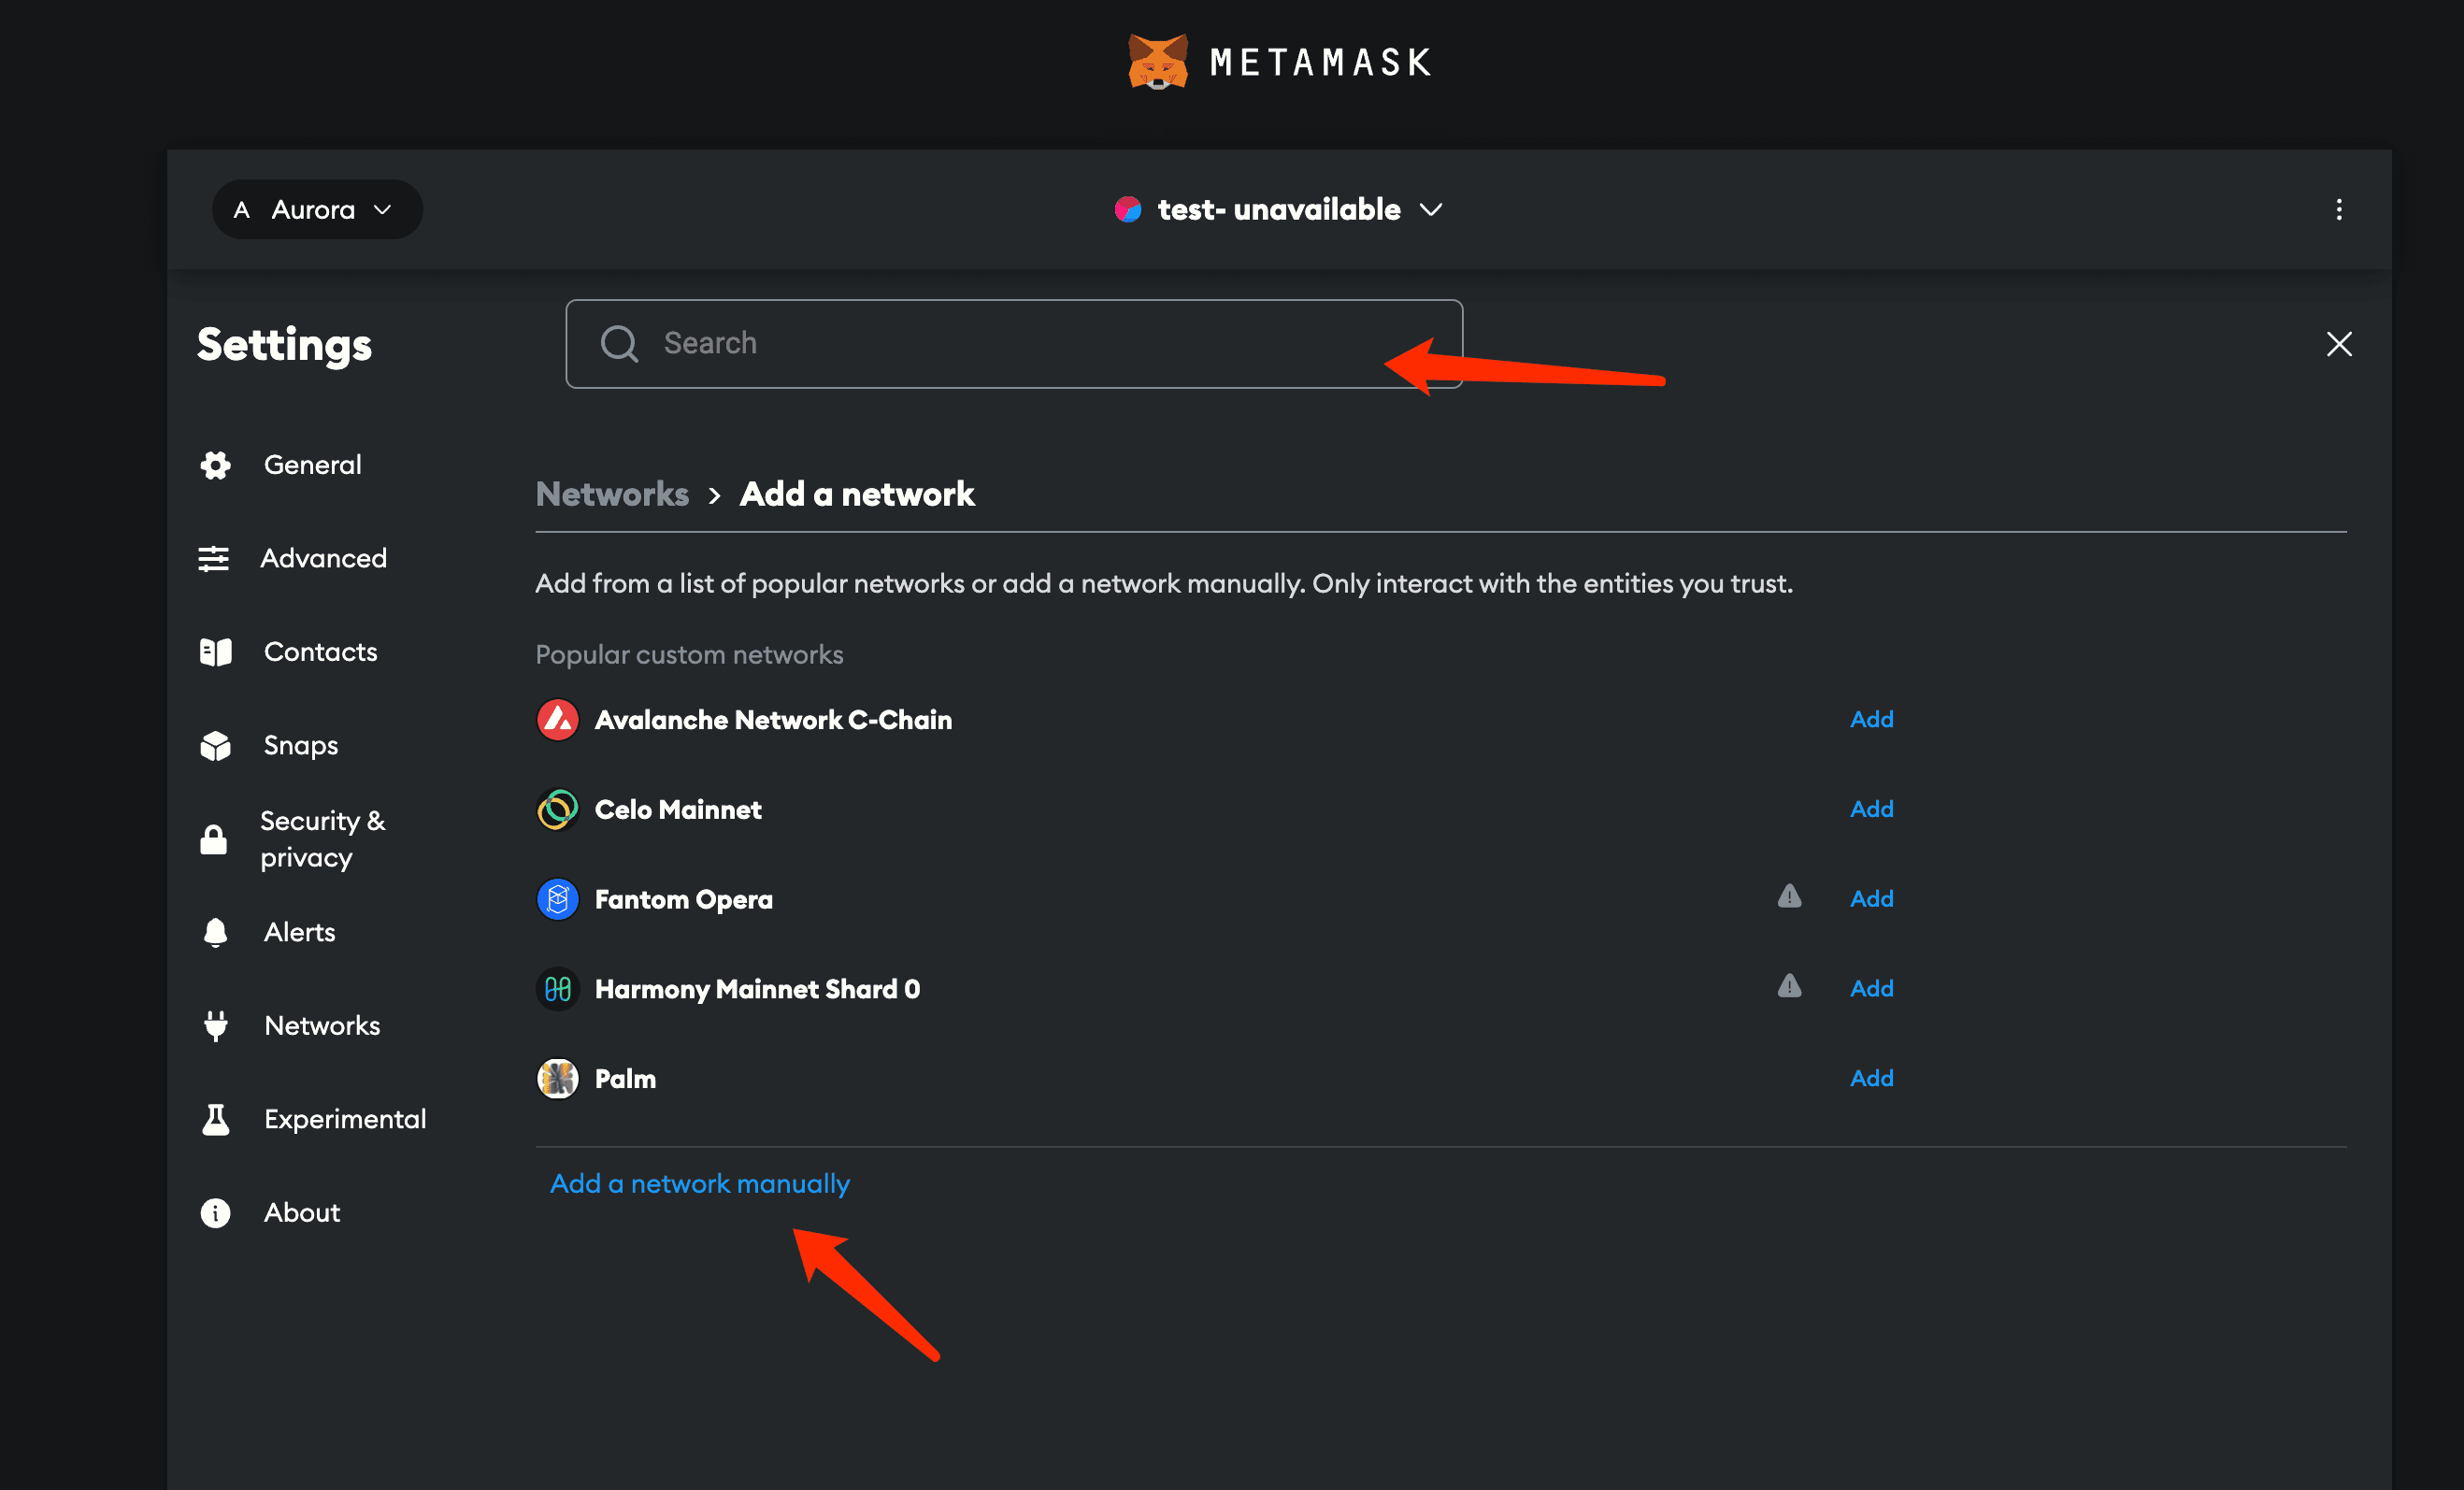The width and height of the screenshot is (2464, 1490).
Task: Select Add next to Avalanche Network C-Chain
Action: tap(1870, 718)
